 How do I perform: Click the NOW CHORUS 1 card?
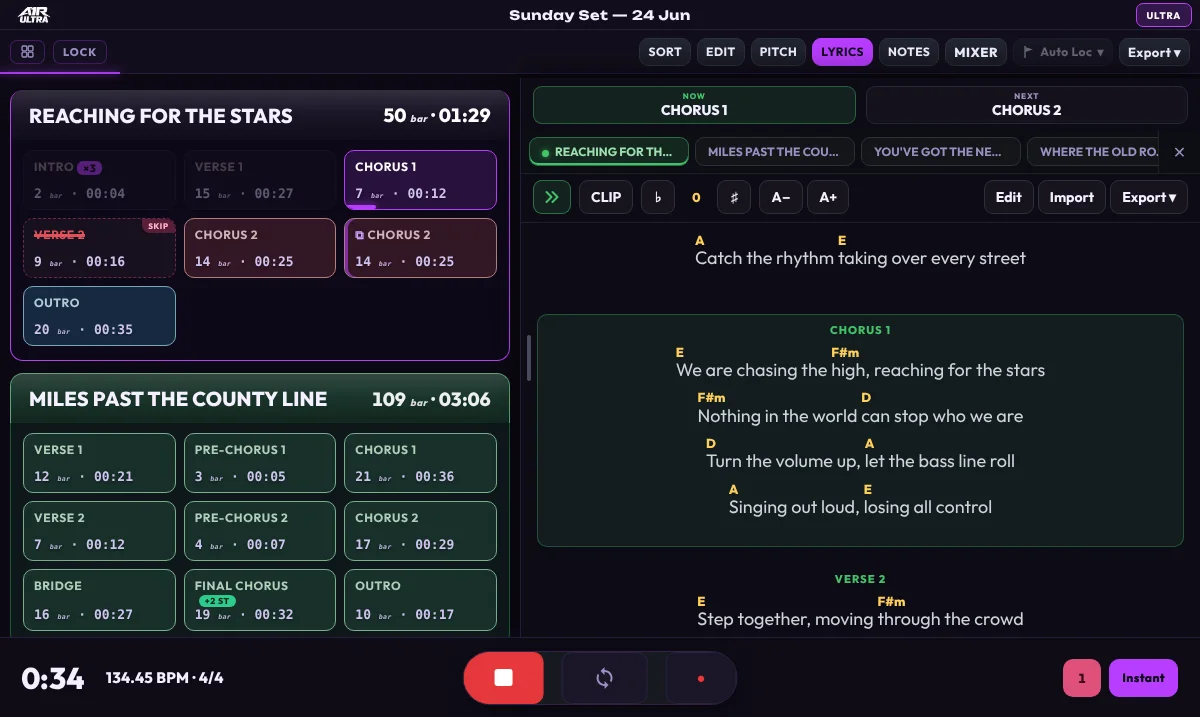tap(694, 105)
